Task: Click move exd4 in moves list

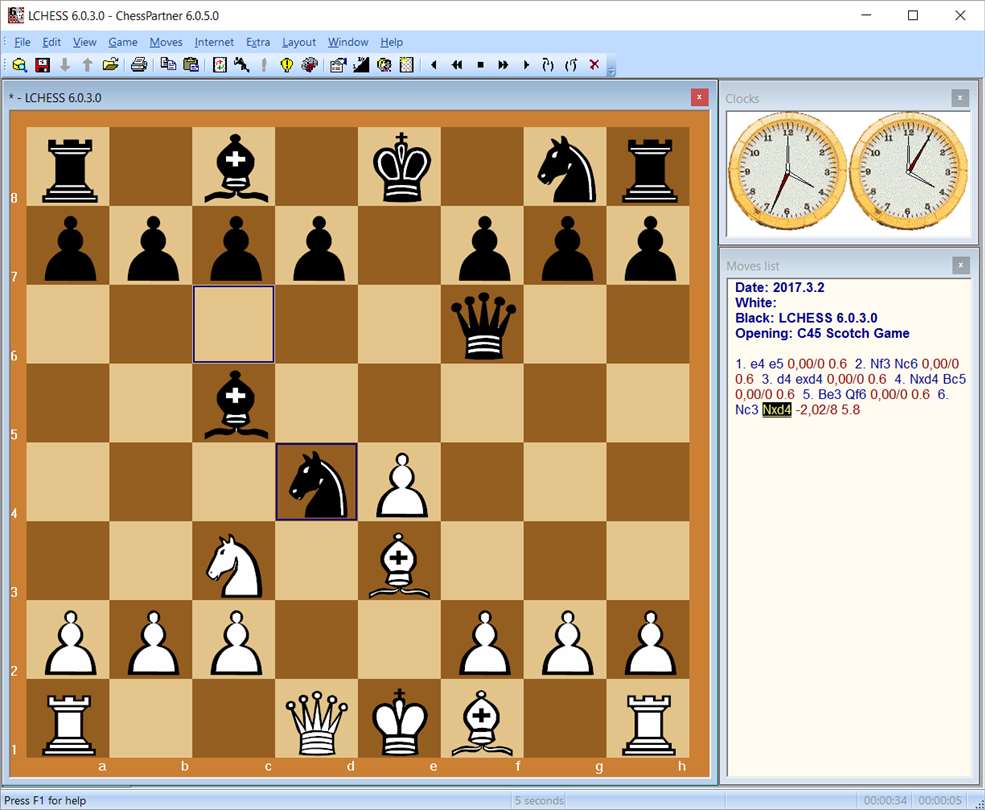Action: pyautogui.click(x=808, y=379)
